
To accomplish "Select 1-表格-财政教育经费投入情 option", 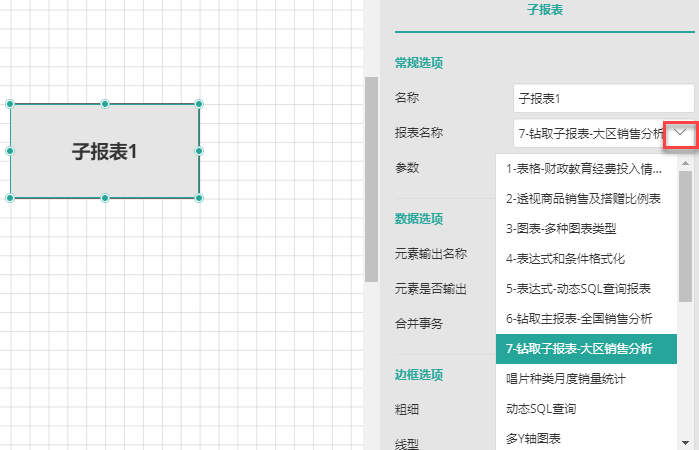I will [584, 169].
